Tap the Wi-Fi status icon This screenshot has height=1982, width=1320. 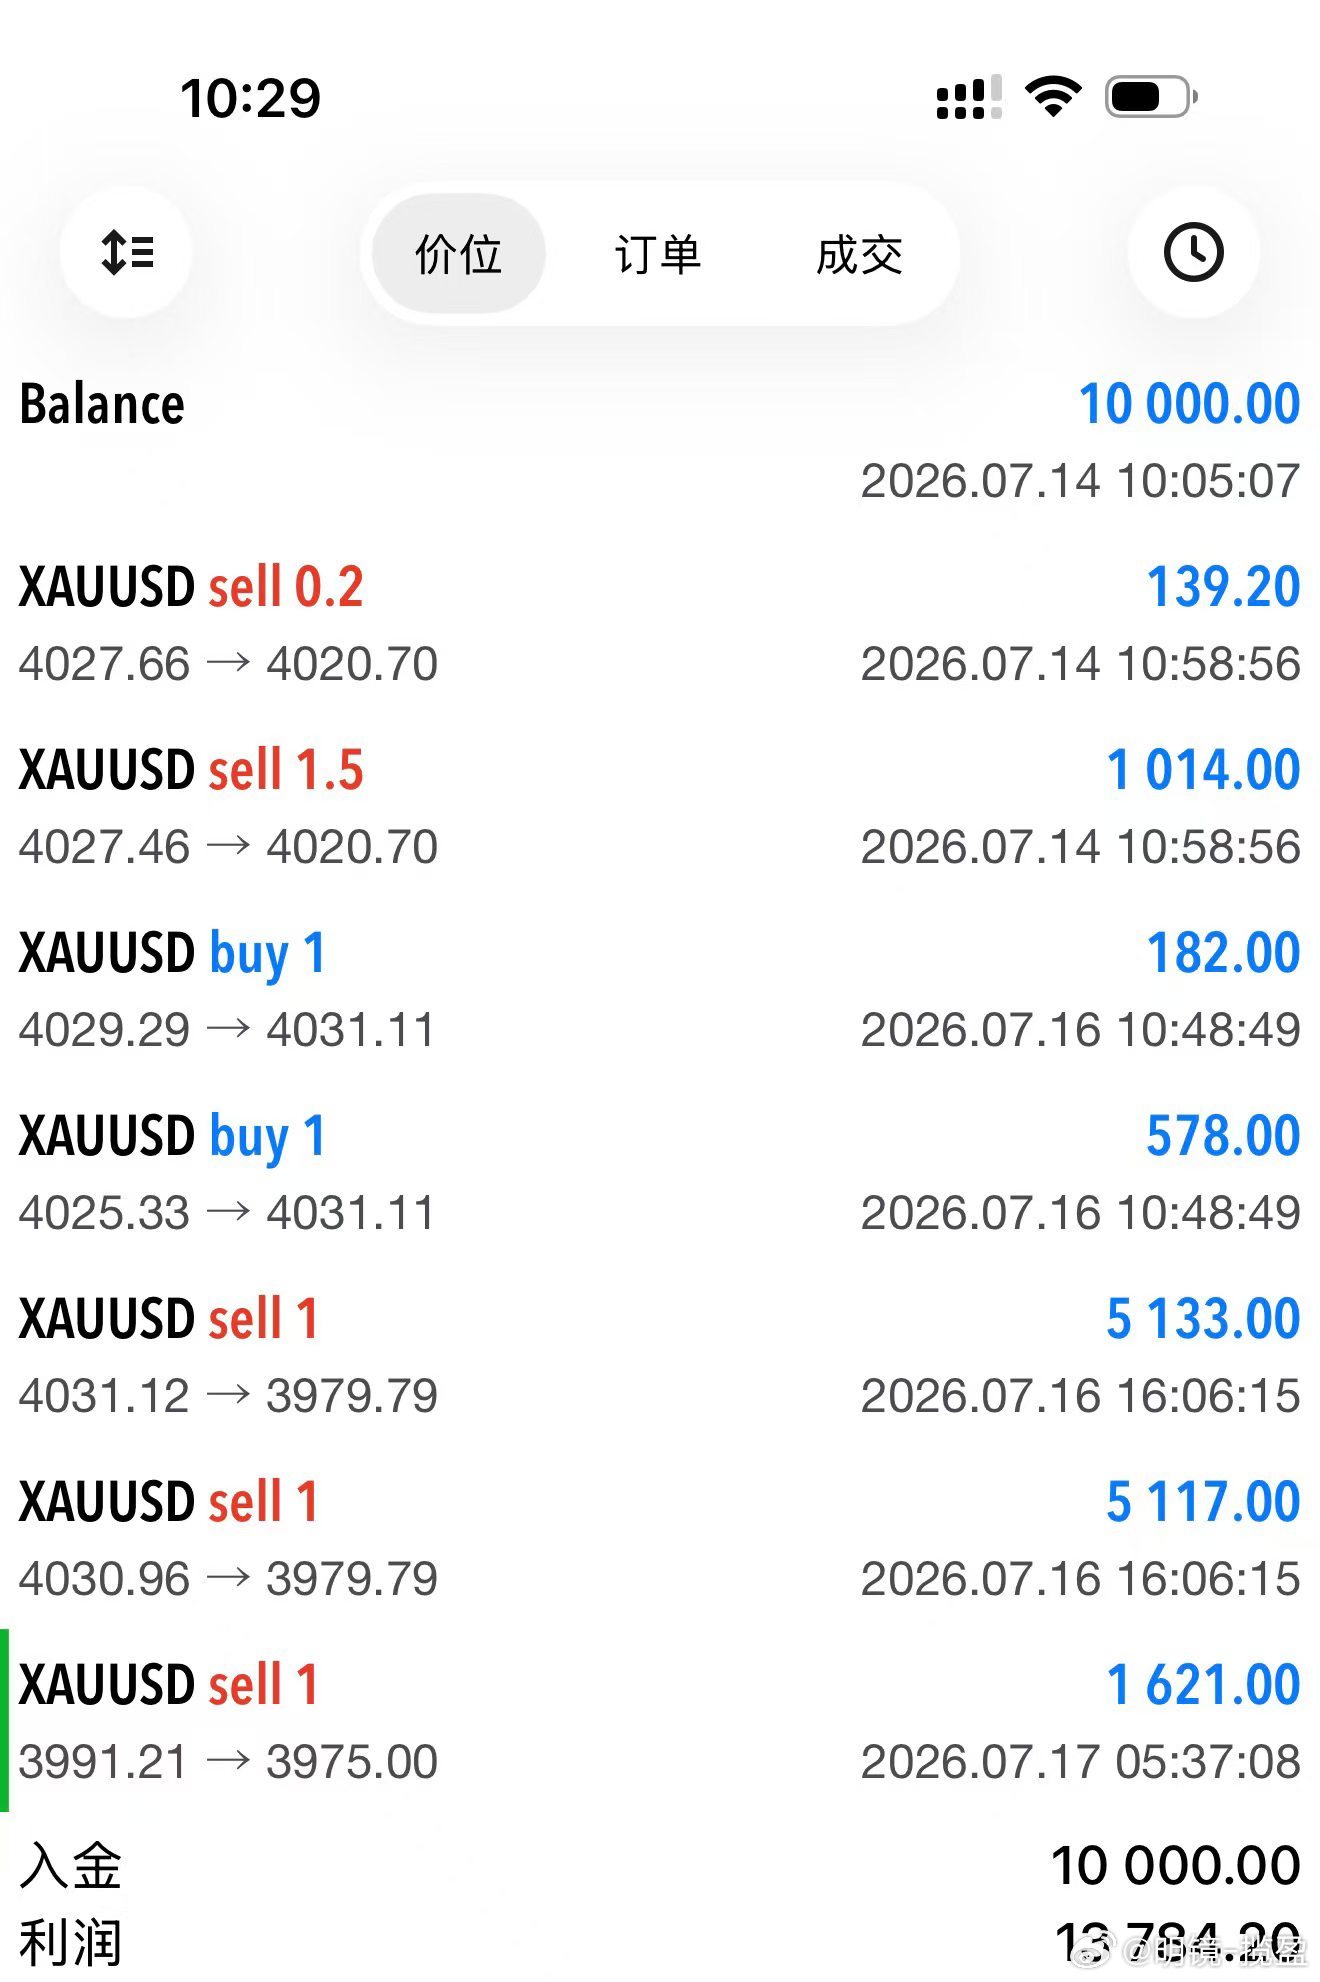click(x=1053, y=97)
